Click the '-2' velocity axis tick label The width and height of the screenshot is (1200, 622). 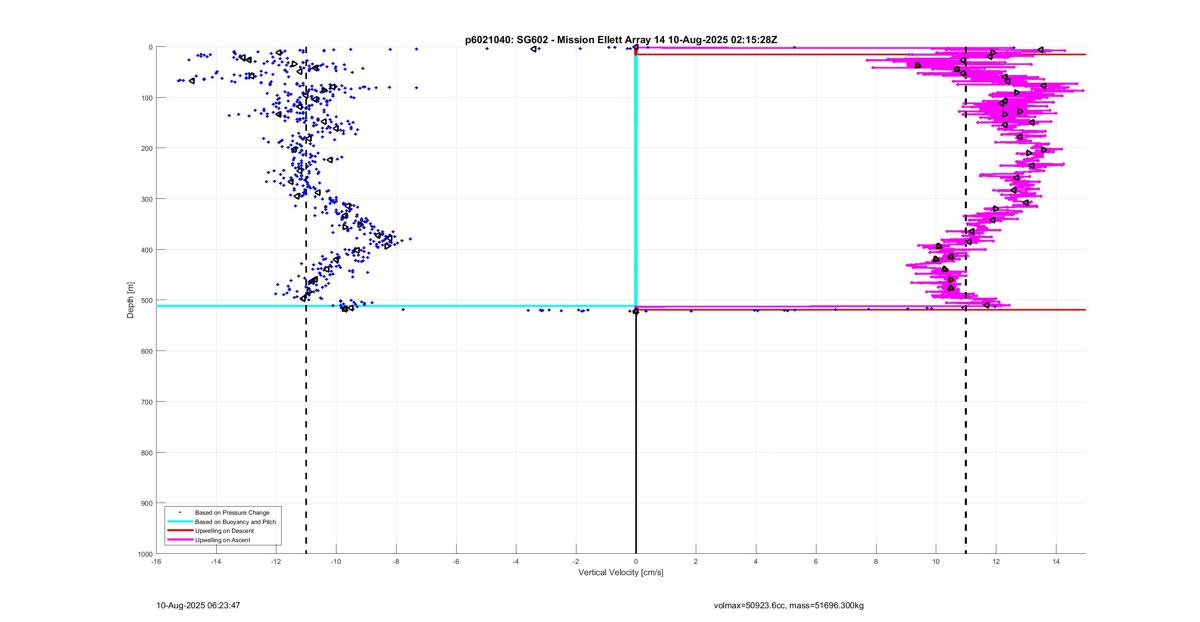[x=576, y=561]
